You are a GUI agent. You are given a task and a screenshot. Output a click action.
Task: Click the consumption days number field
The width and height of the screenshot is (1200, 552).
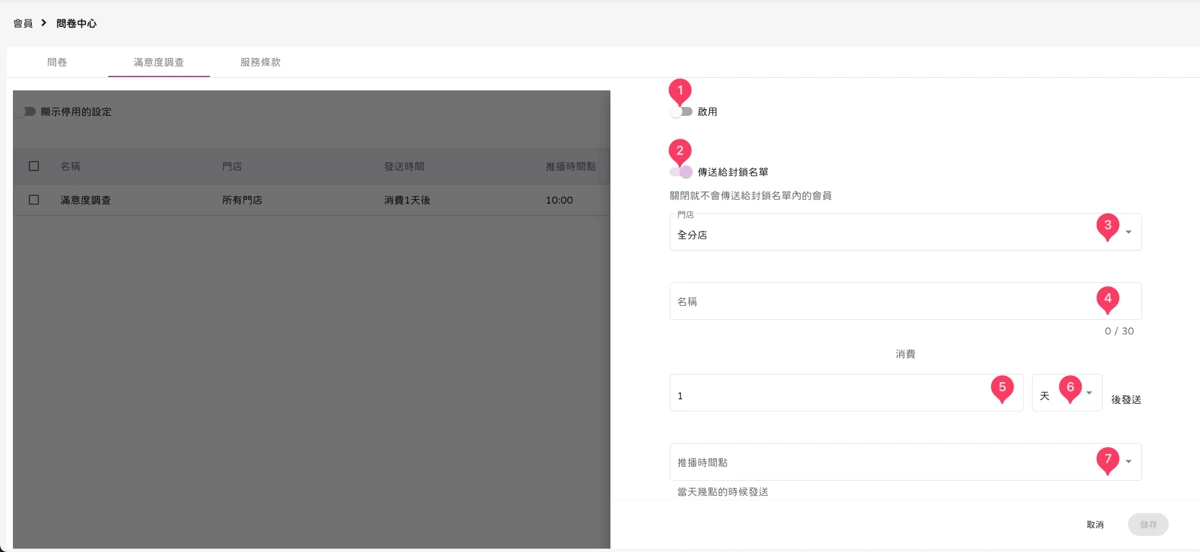[x=846, y=393]
